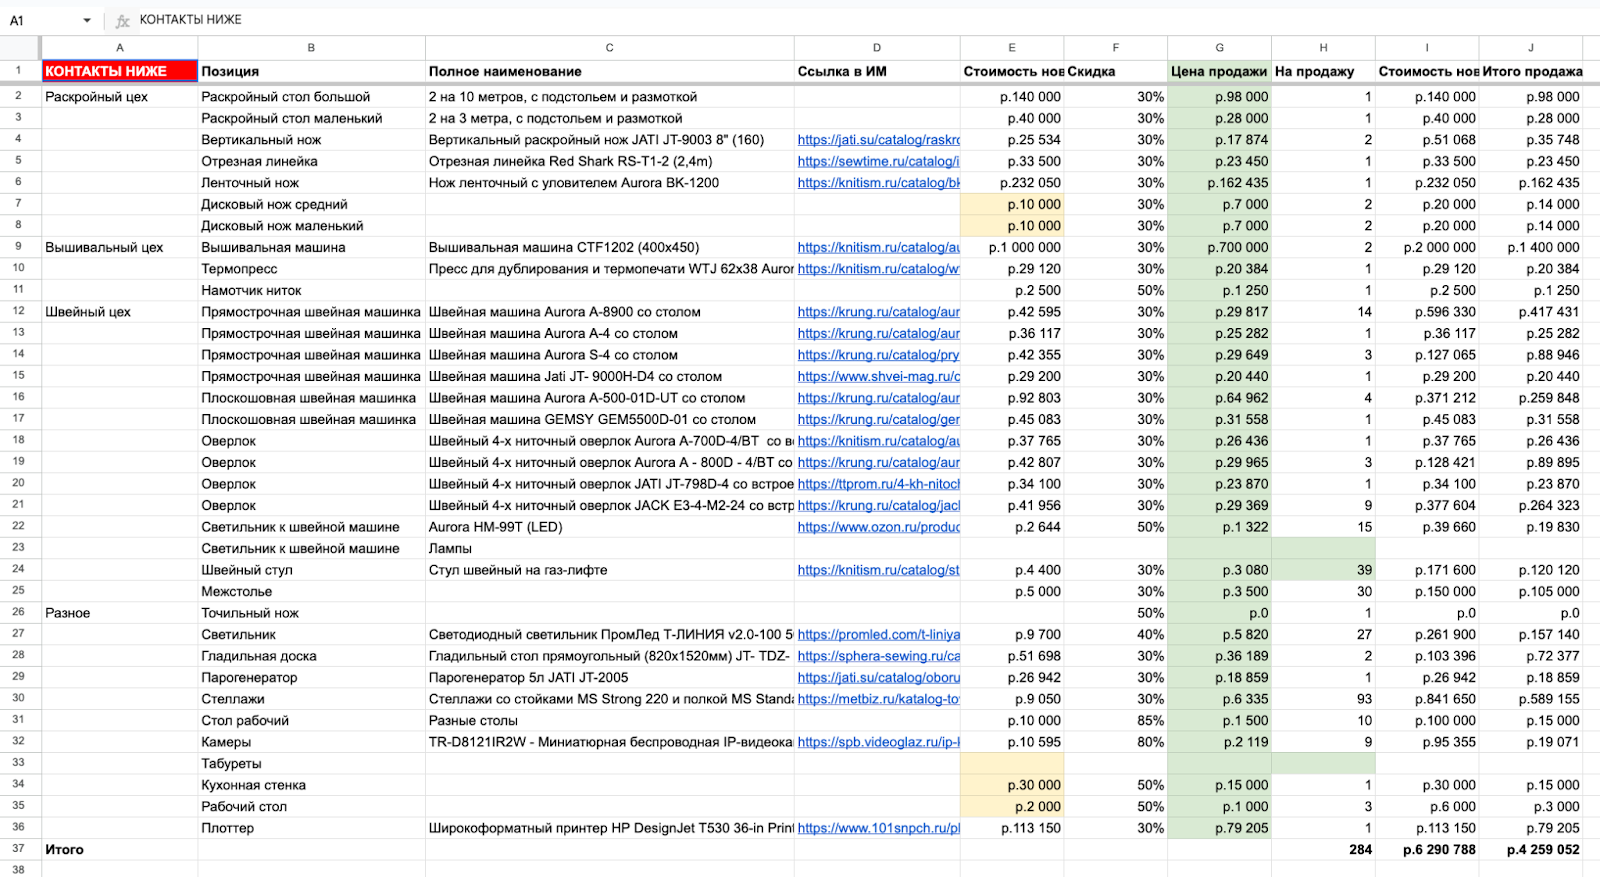Select the Кухонная стенка cell

(x=311, y=785)
